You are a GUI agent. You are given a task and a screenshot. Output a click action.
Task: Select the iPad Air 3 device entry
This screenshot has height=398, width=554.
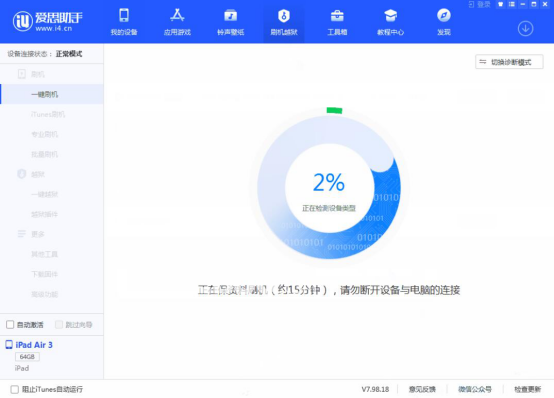coord(29,345)
